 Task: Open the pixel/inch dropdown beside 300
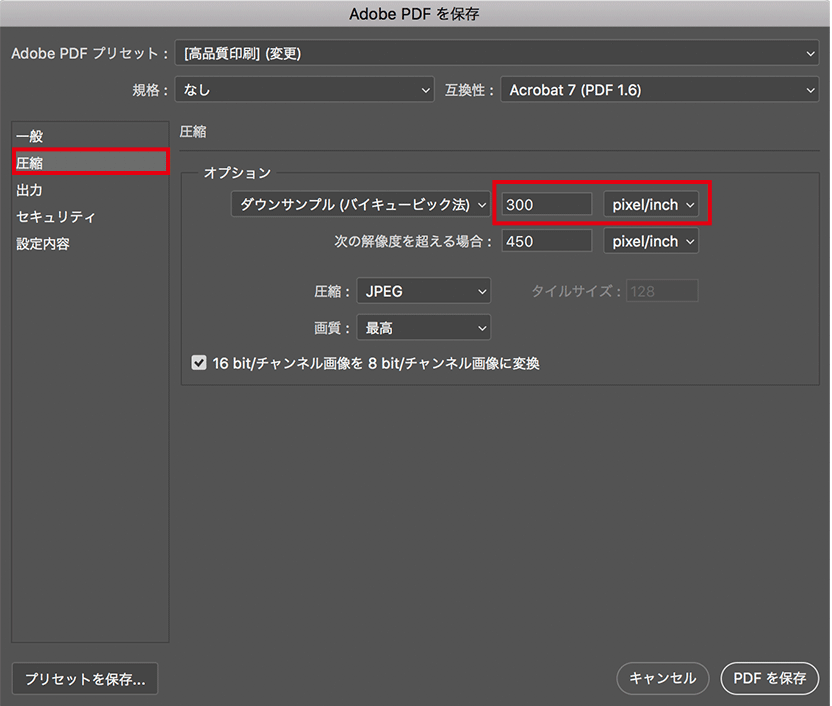651,205
